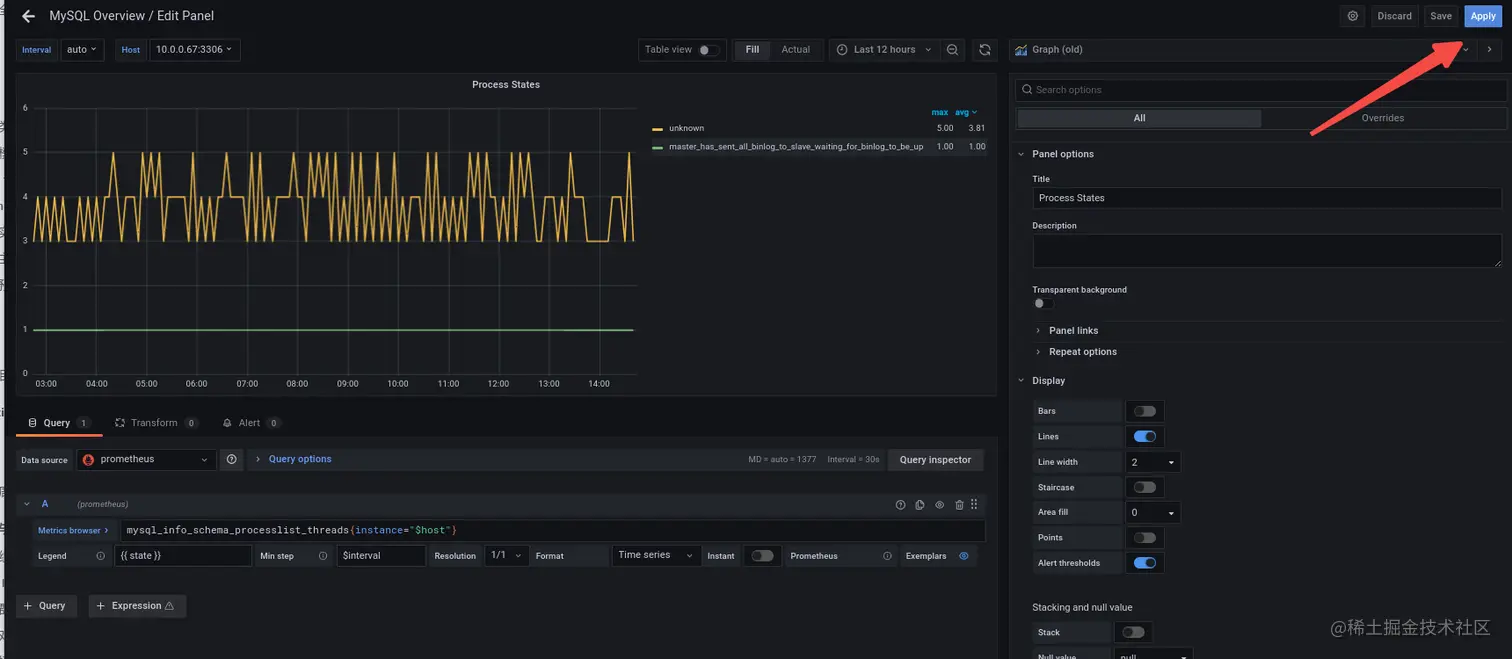Open dashboard settings gear icon
This screenshot has width=1512, height=659.
coord(1353,16)
